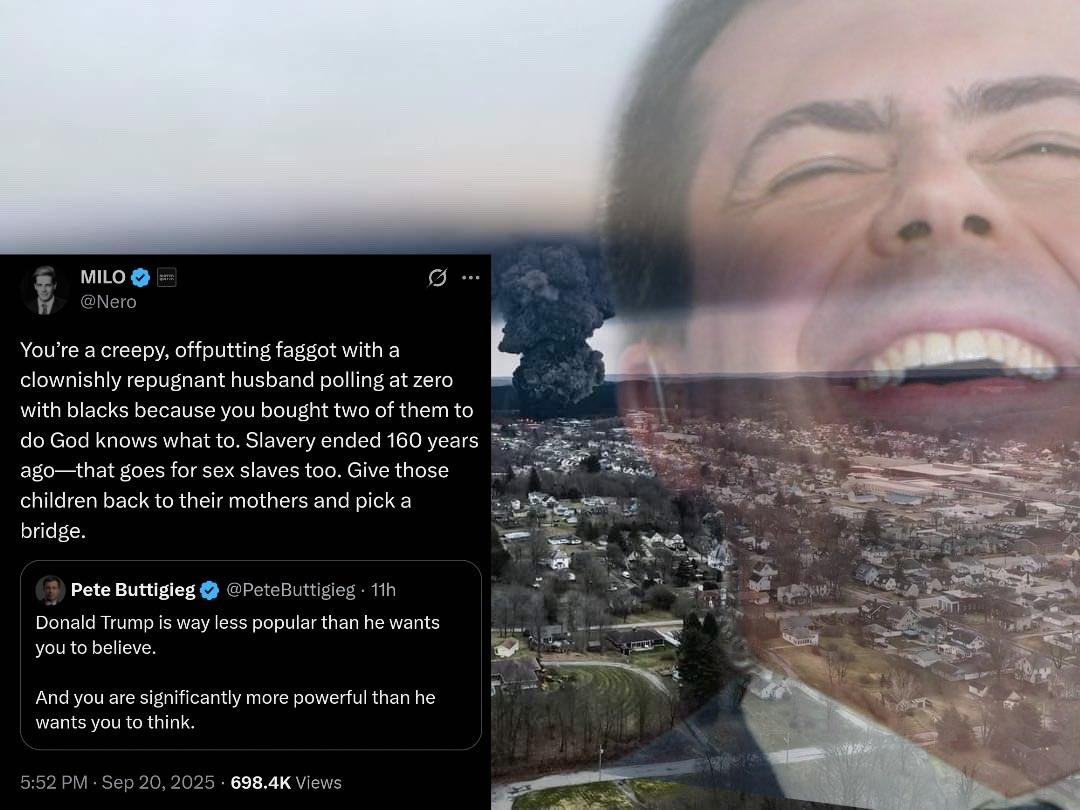Click the 11h timestamp on the quoted post
This screenshot has width=1080, height=810.
[384, 590]
